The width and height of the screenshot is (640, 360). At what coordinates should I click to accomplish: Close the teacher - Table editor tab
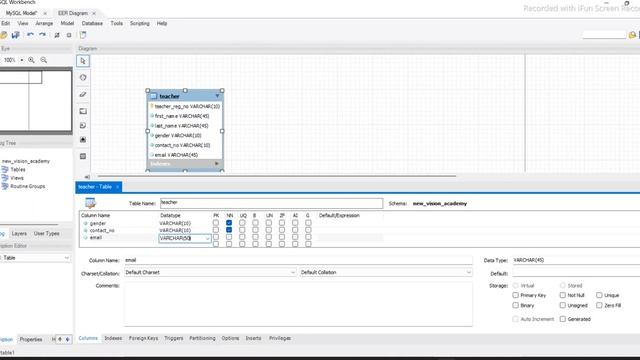click(117, 187)
